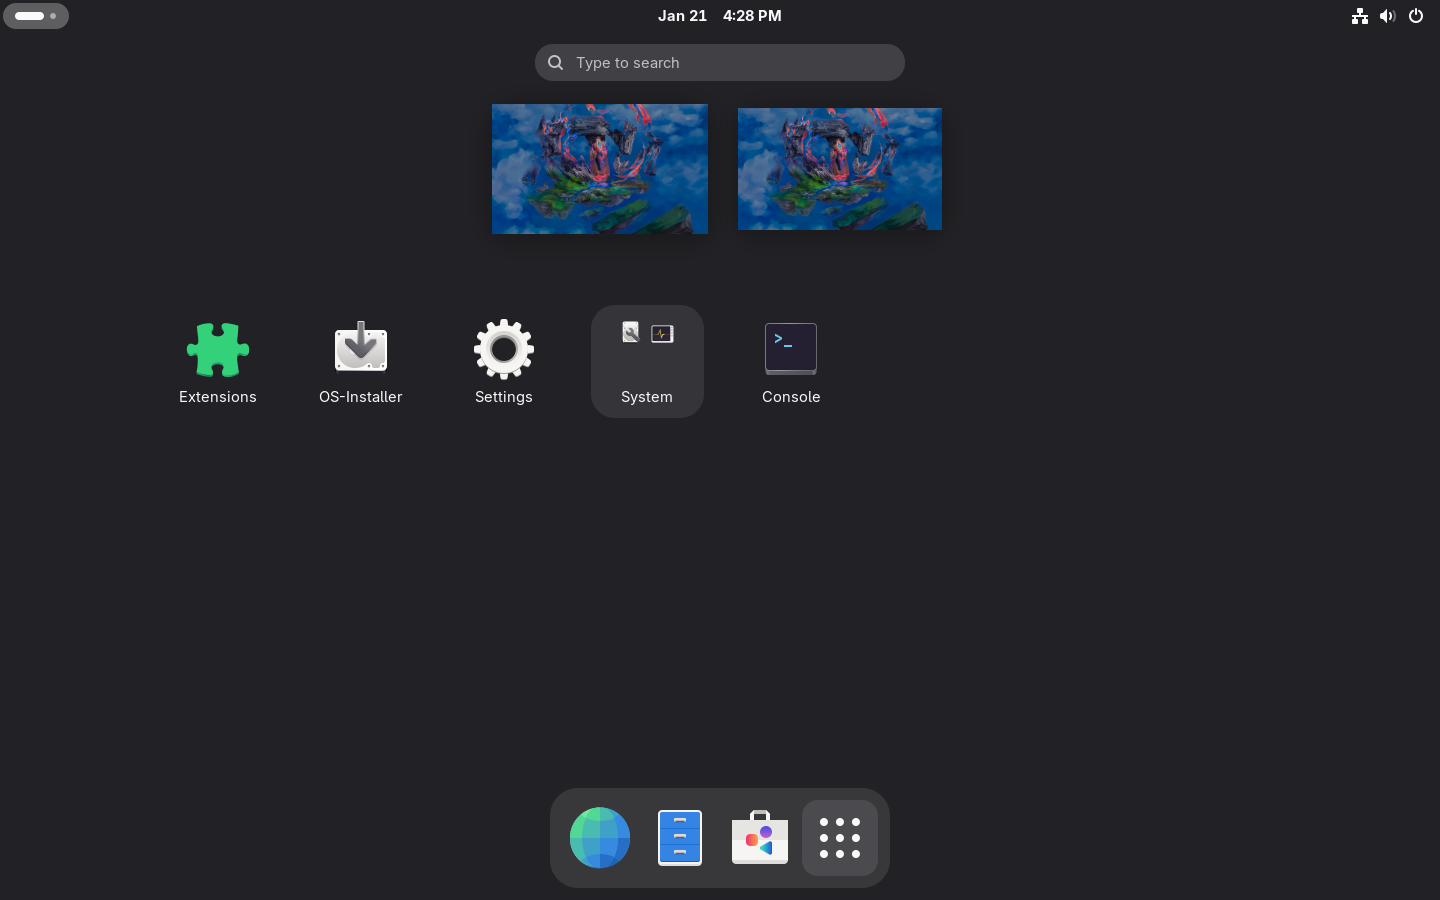This screenshot has height=900, width=1440.
Task: Launch the Software shopping bag in dock
Action: point(760,838)
